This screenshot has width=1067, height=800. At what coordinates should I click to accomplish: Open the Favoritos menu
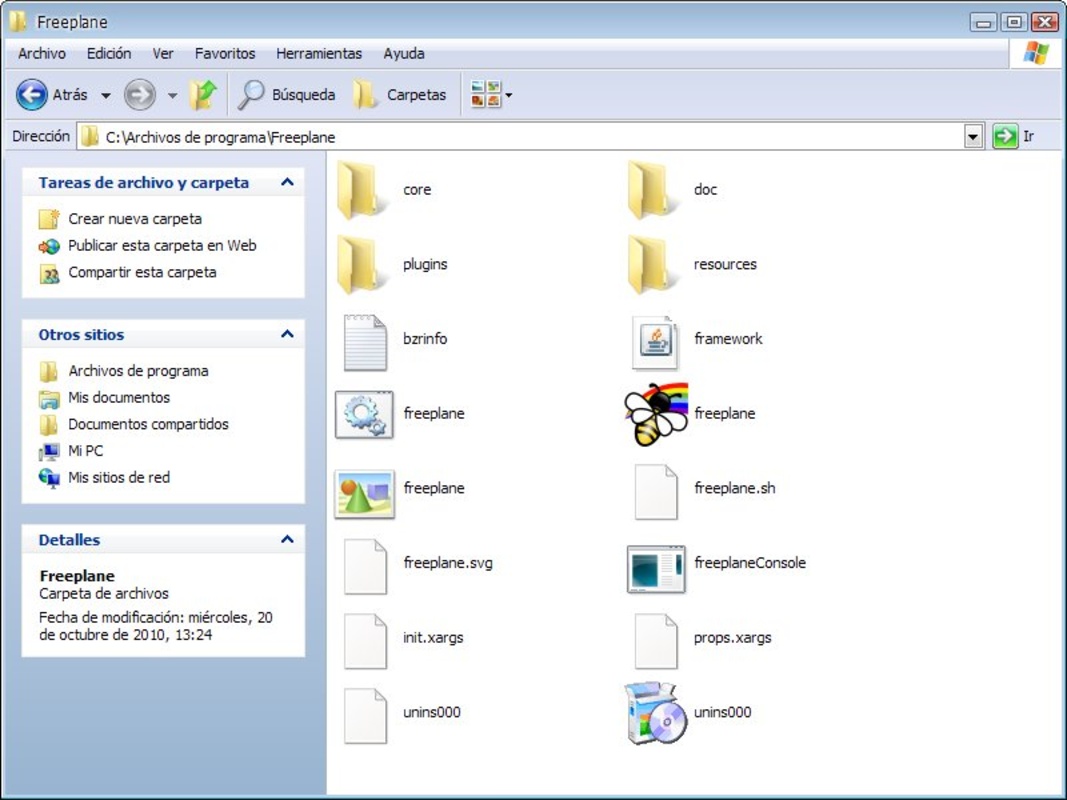click(225, 53)
